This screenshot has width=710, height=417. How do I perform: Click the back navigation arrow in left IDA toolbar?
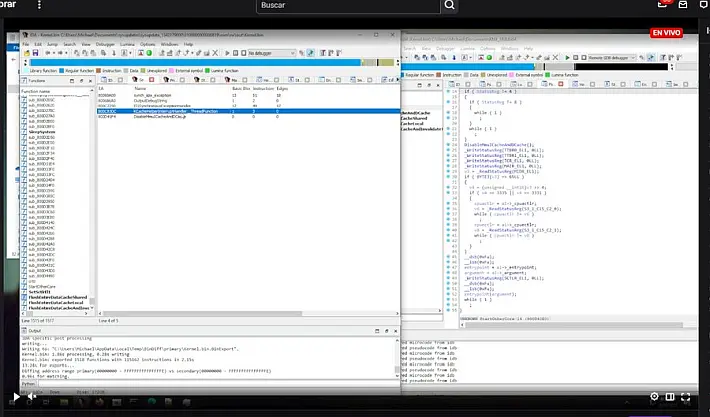coord(48,53)
